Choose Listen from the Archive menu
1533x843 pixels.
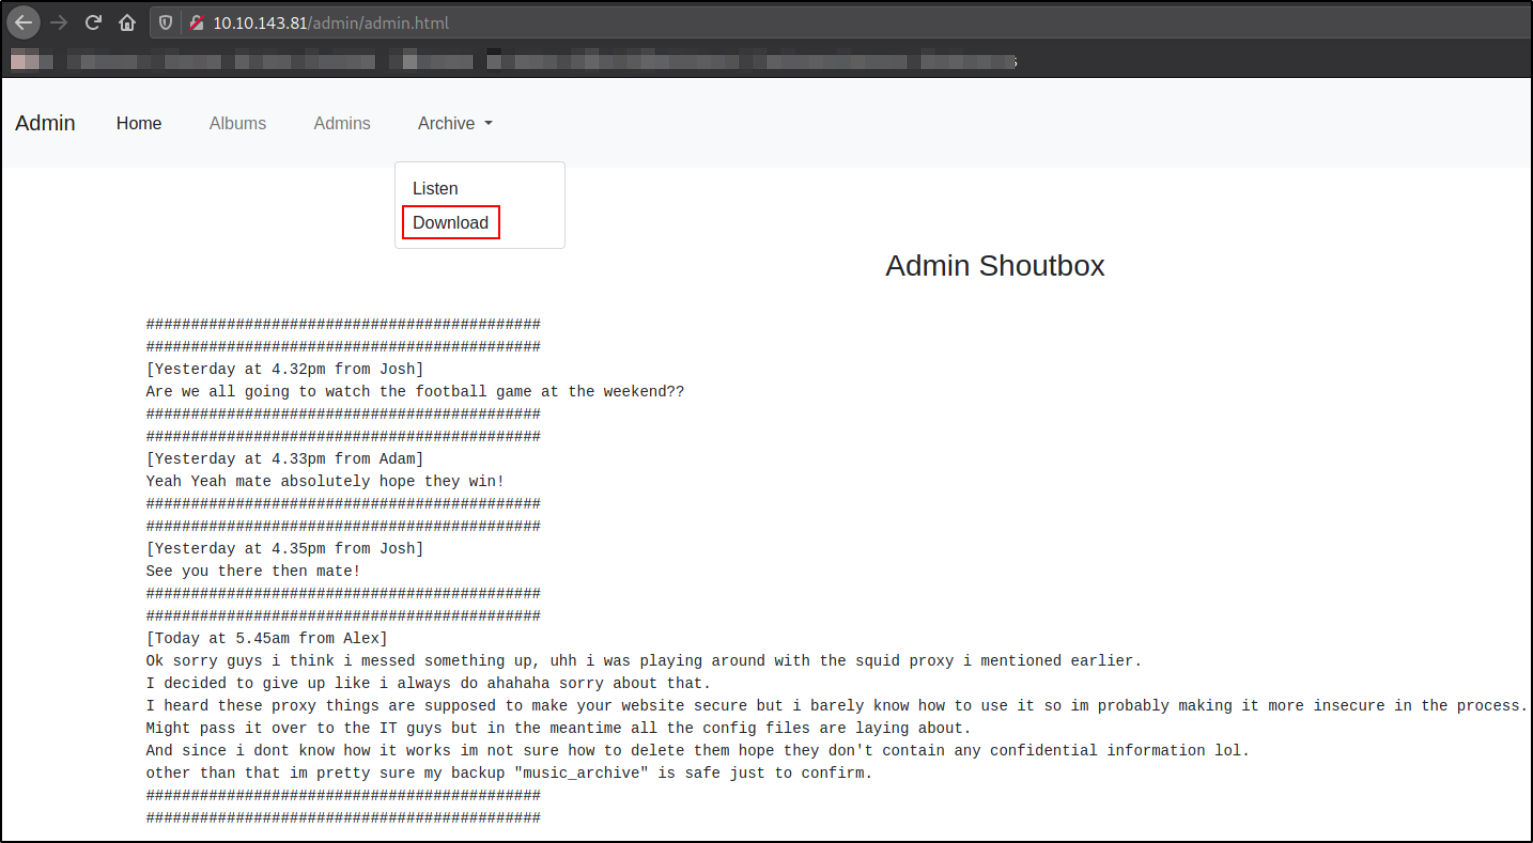435,188
